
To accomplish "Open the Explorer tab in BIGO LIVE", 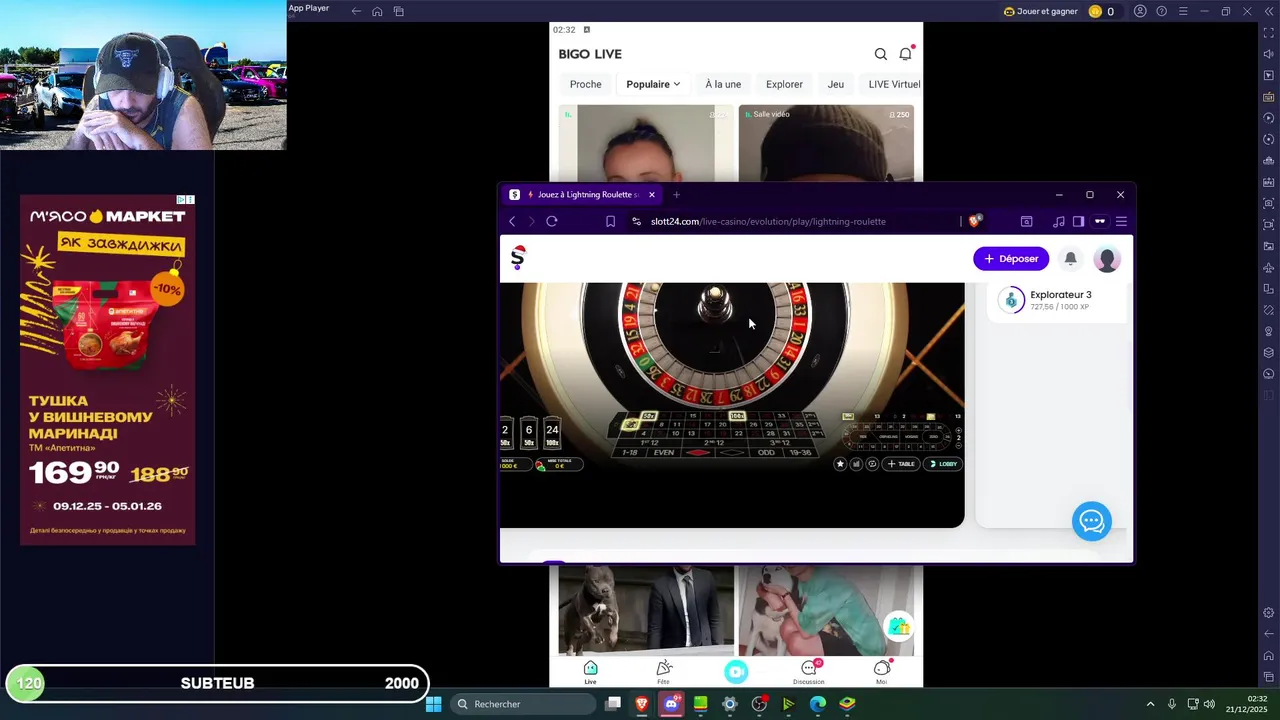I will 784,84.
